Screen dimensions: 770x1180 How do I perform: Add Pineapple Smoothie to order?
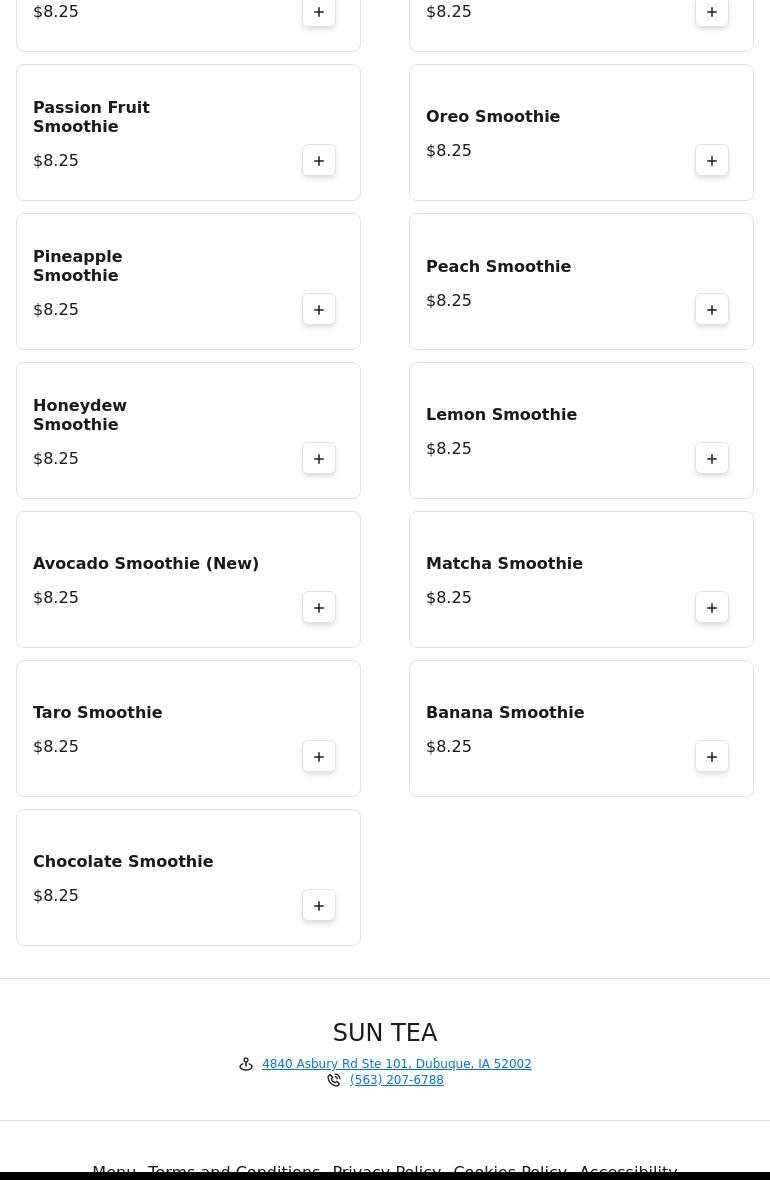[x=319, y=309]
